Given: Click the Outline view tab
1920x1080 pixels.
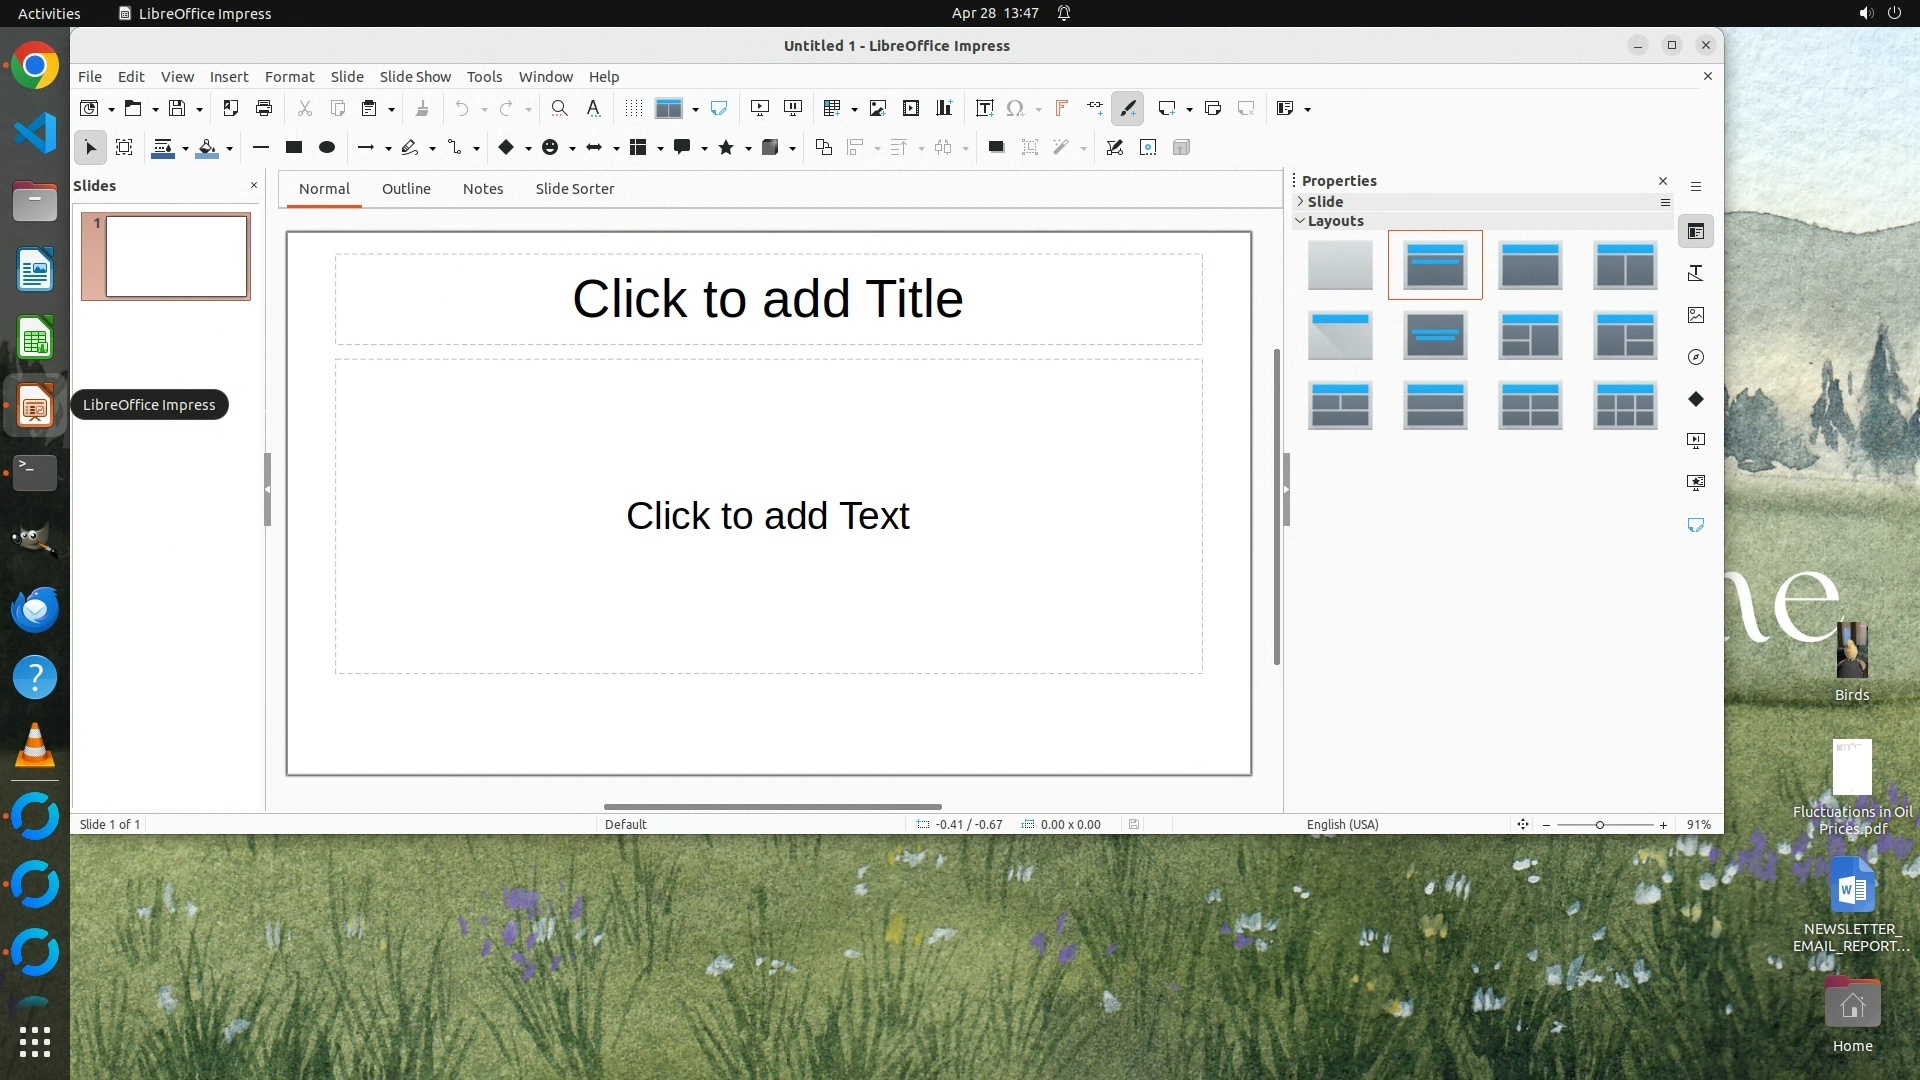Looking at the screenshot, I should [x=405, y=188].
